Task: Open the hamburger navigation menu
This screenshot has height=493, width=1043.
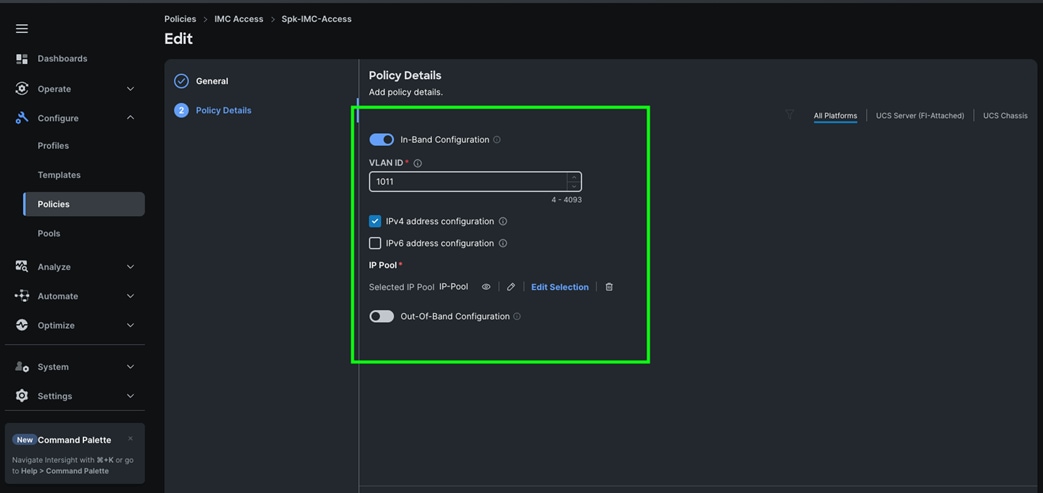Action: (22, 29)
